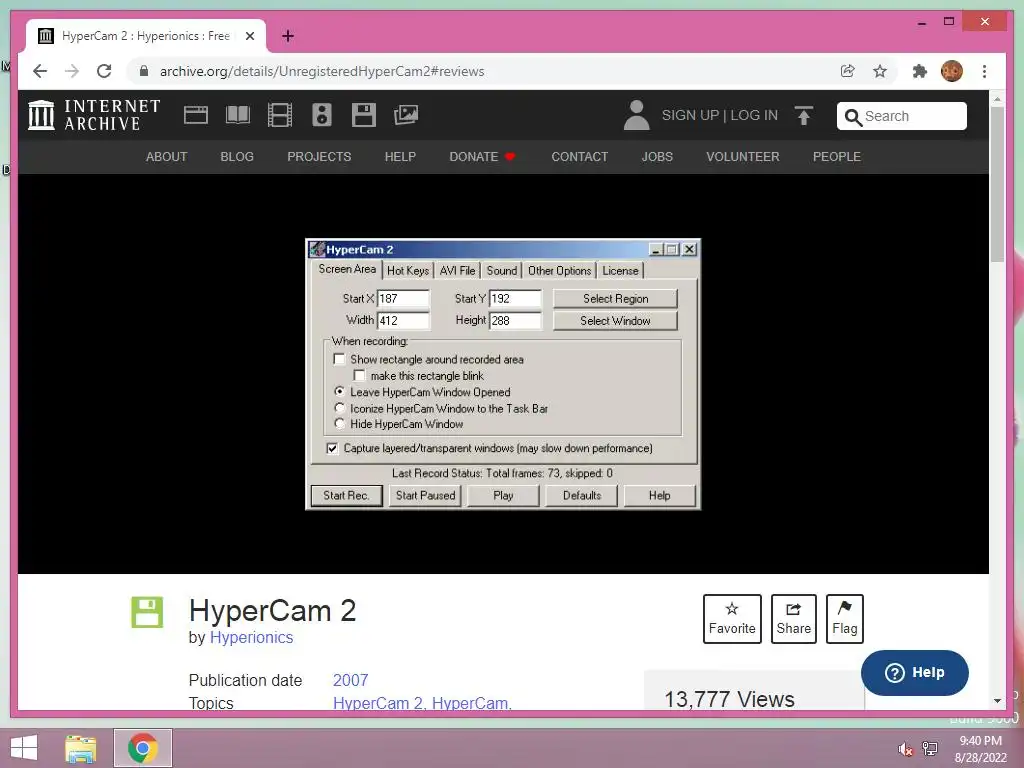Click the Height input field

pyautogui.click(x=515, y=320)
